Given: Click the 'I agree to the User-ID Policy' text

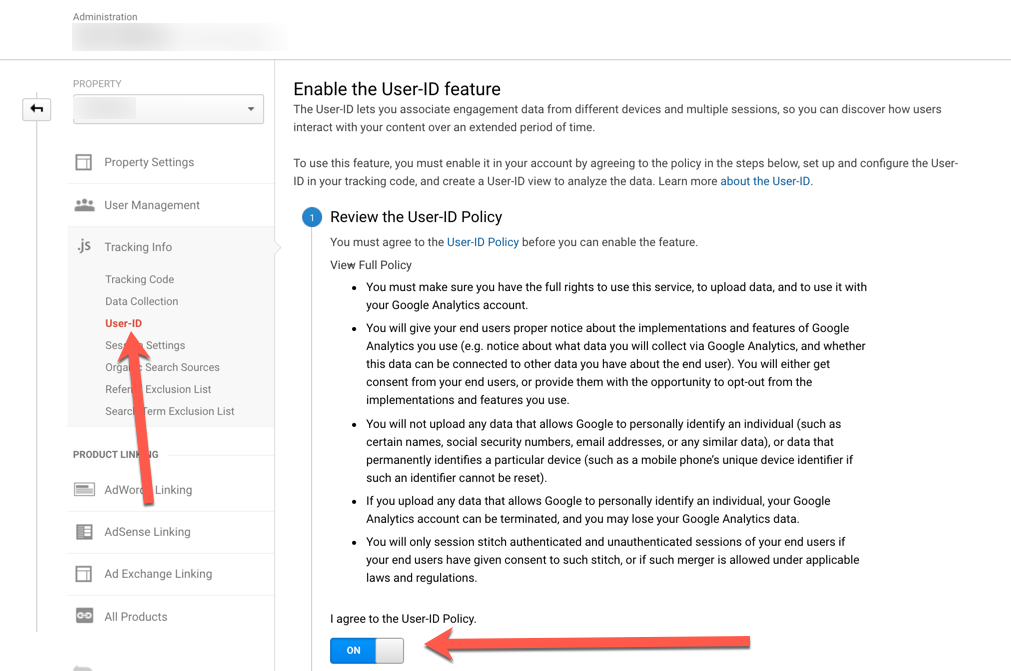Looking at the screenshot, I should (403, 619).
